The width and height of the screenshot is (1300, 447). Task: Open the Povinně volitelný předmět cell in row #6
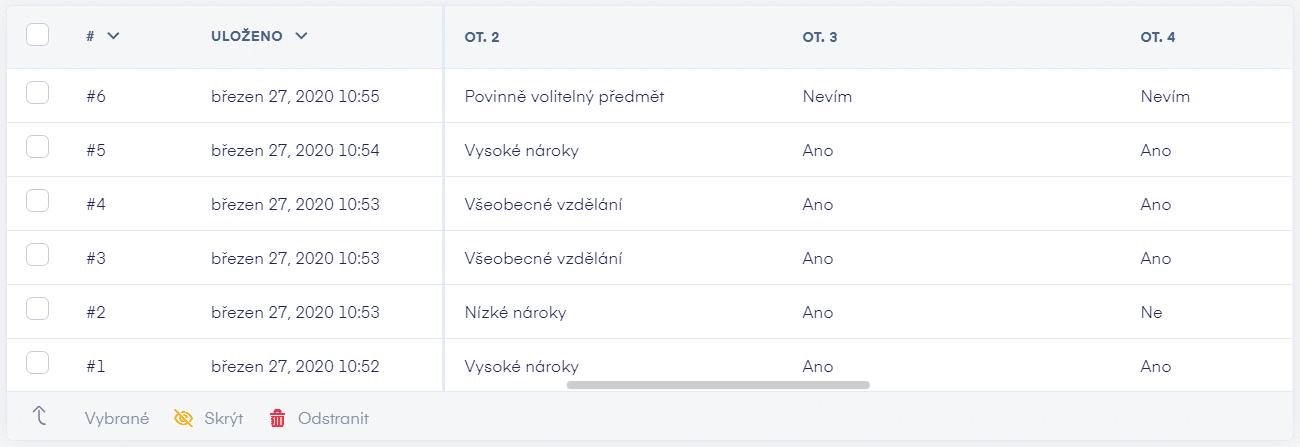564,97
